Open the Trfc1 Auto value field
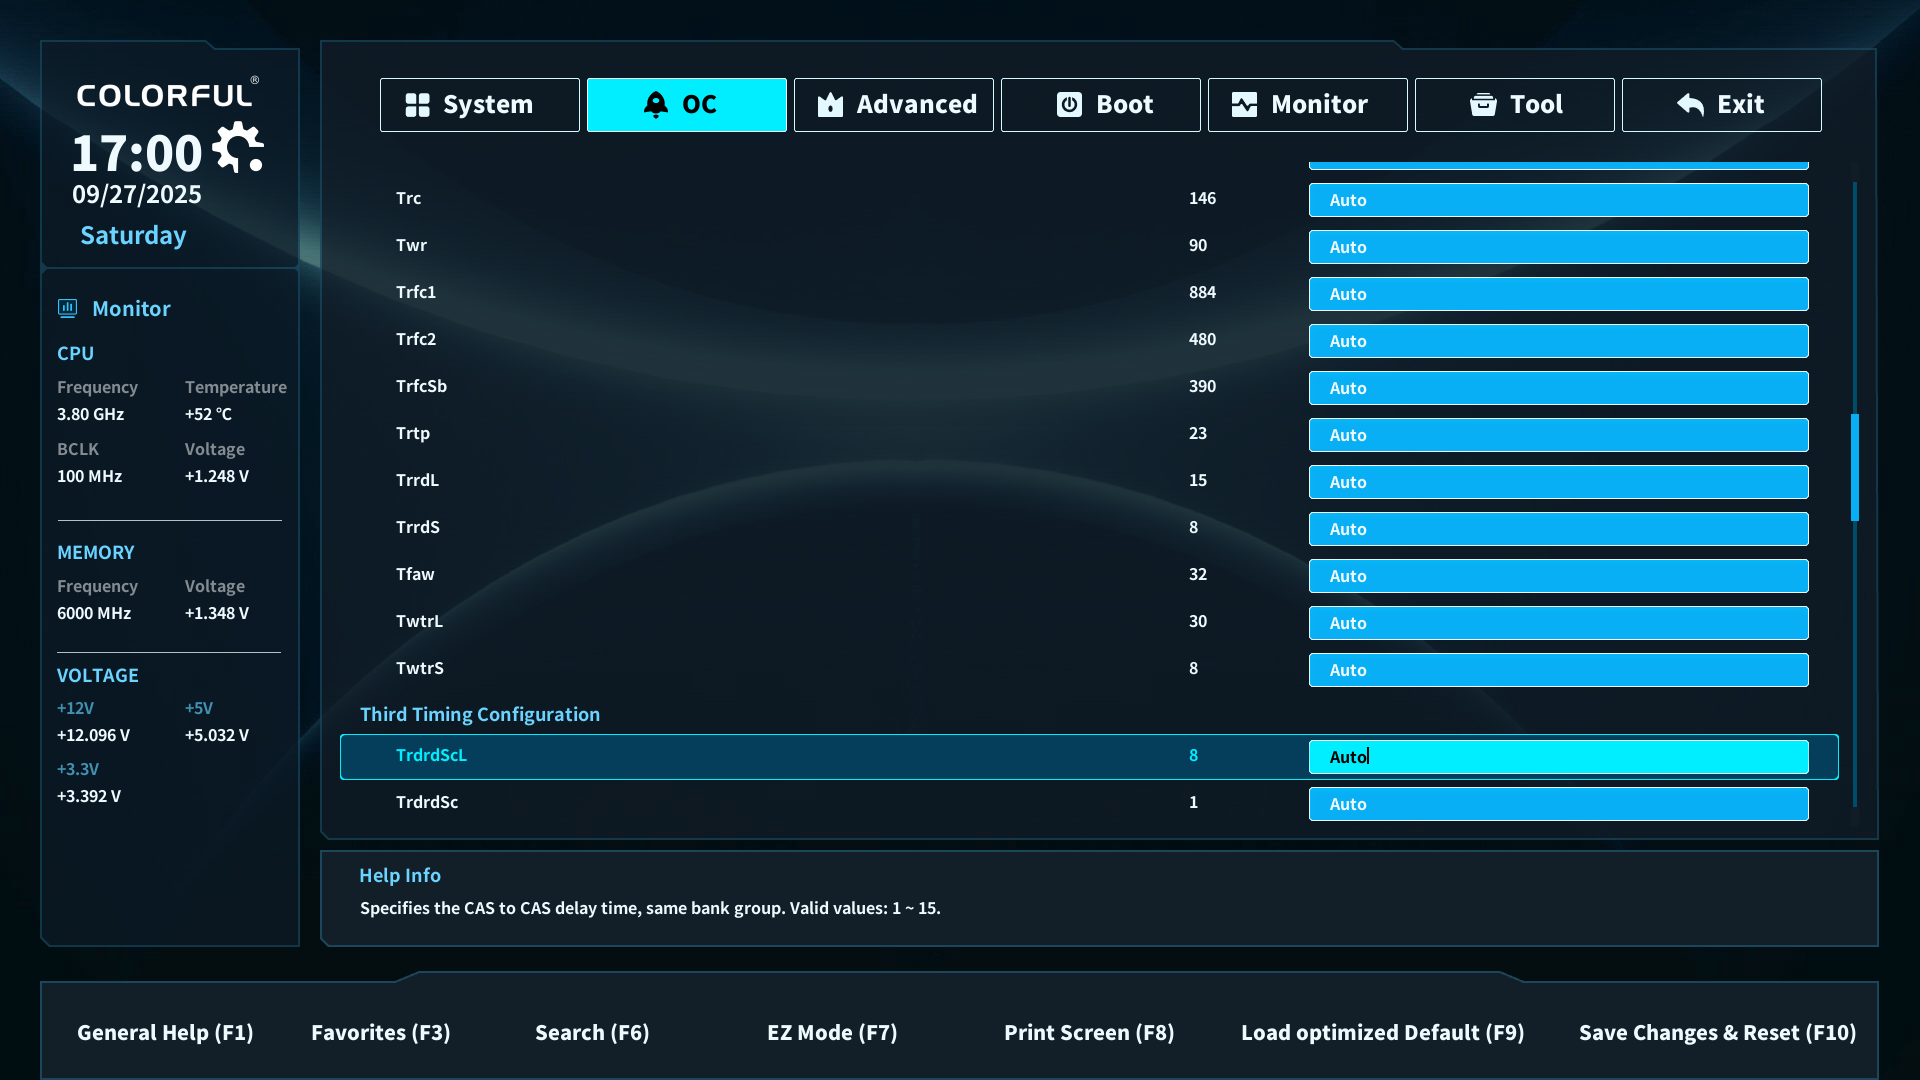Screen dimensions: 1920x1080 pos(1558,294)
